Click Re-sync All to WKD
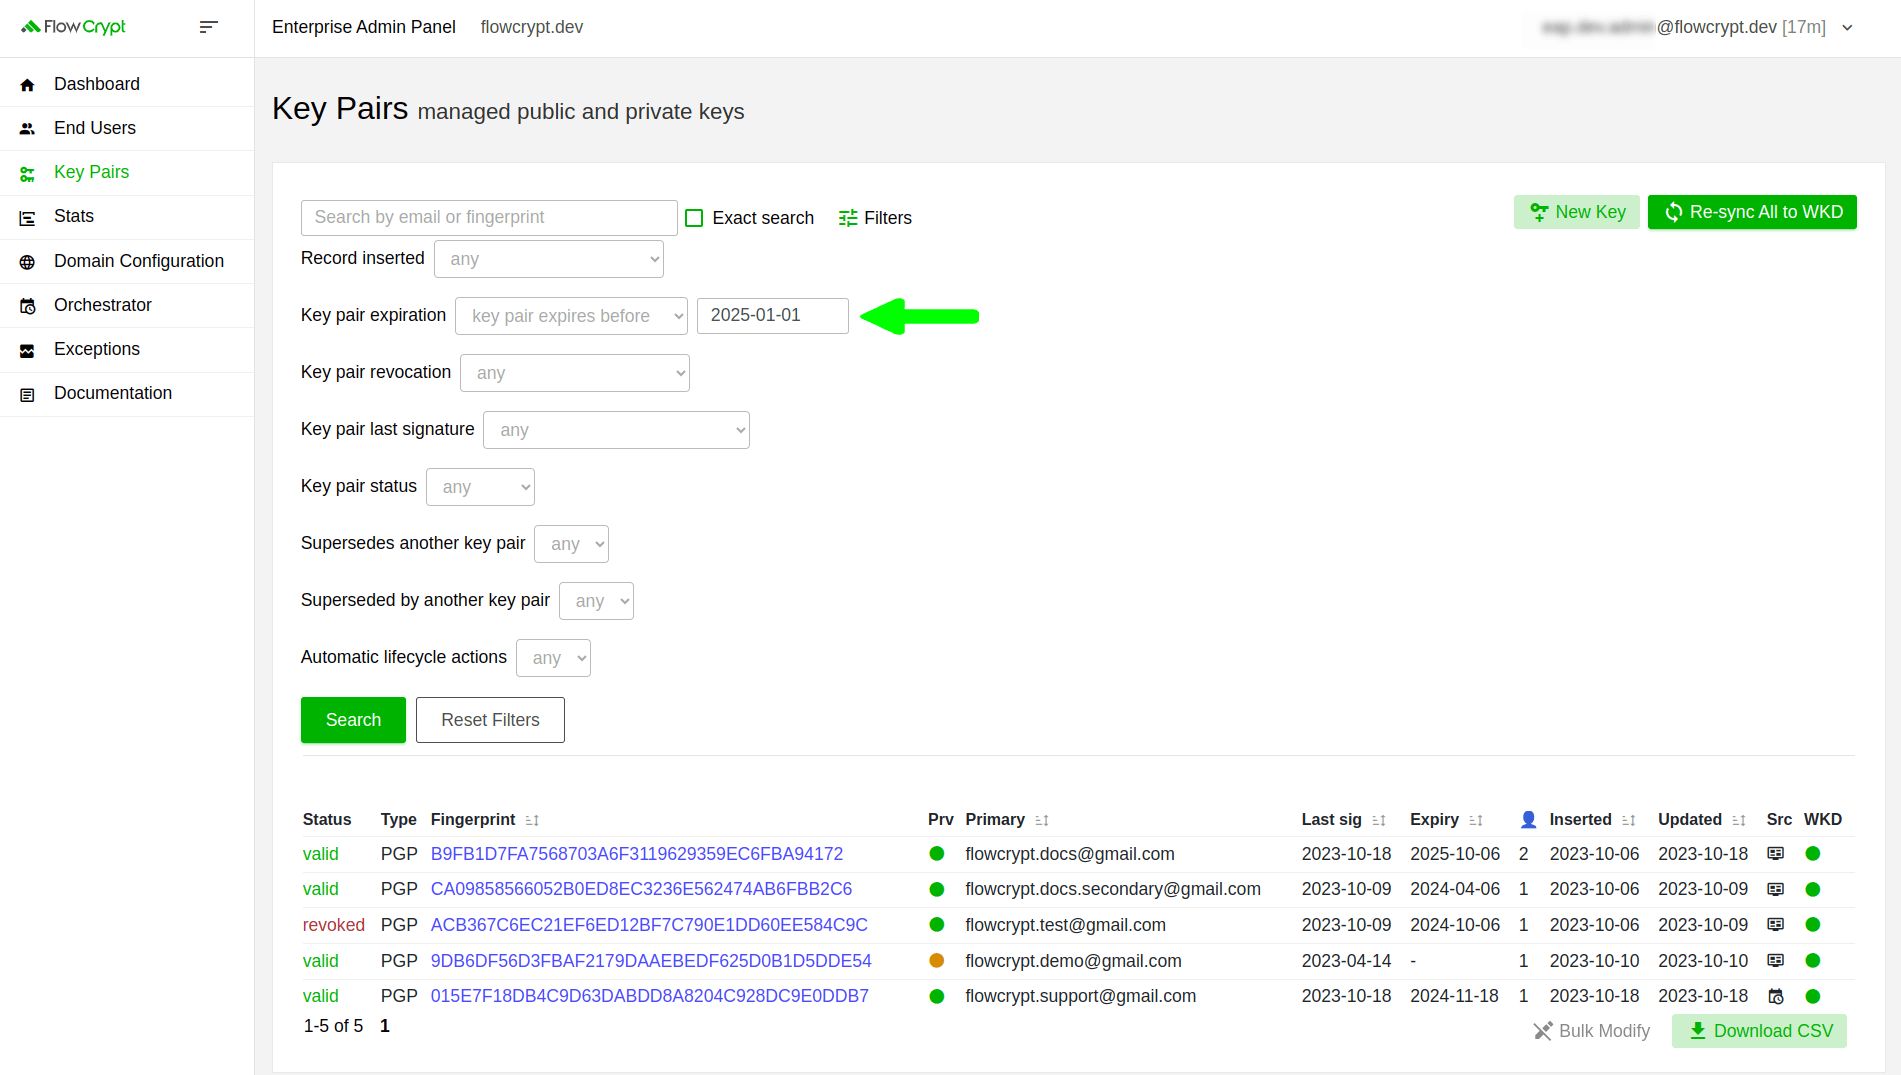This screenshot has width=1901, height=1075. 1752,212
